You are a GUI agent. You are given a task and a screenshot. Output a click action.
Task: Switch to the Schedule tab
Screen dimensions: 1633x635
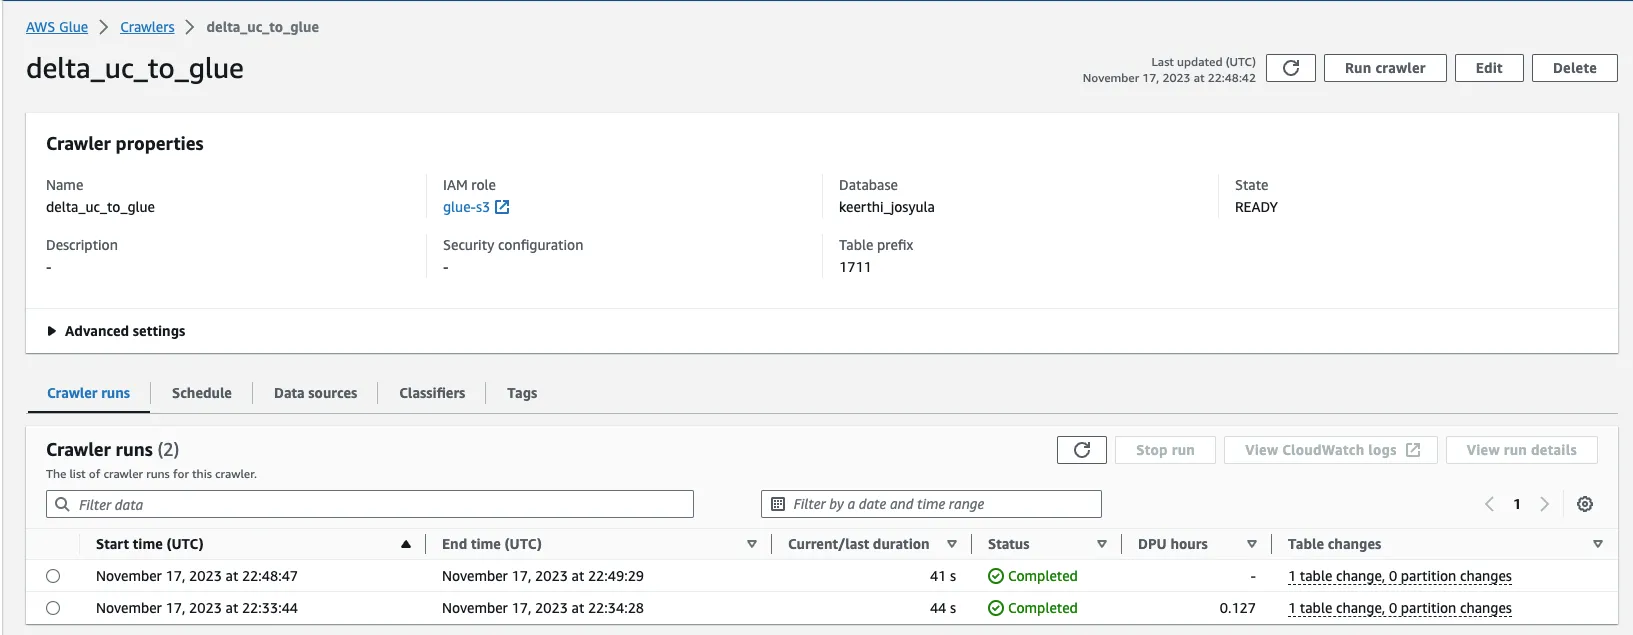tap(201, 393)
